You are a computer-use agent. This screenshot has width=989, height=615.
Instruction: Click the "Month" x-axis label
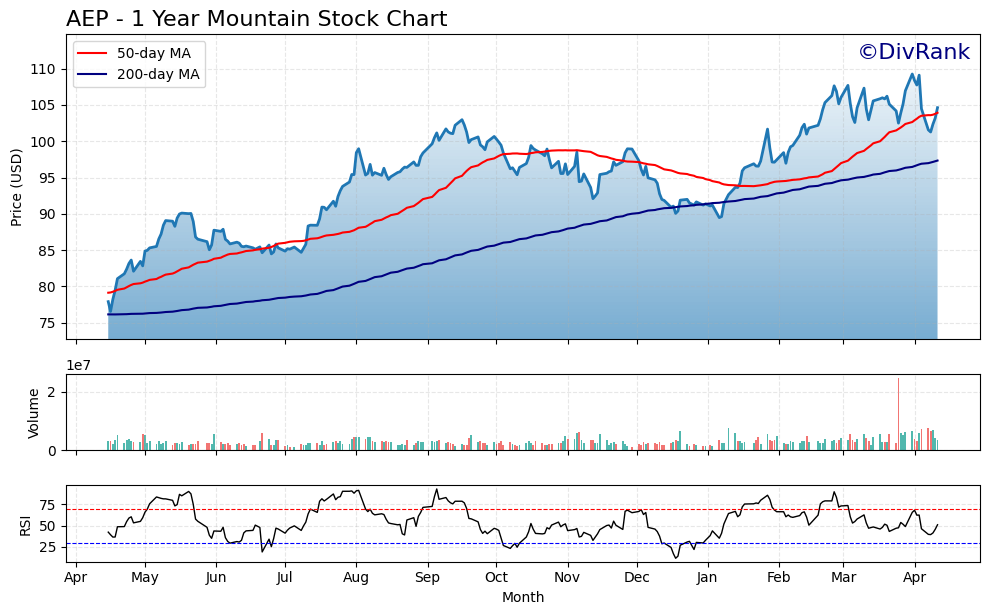(x=523, y=597)
